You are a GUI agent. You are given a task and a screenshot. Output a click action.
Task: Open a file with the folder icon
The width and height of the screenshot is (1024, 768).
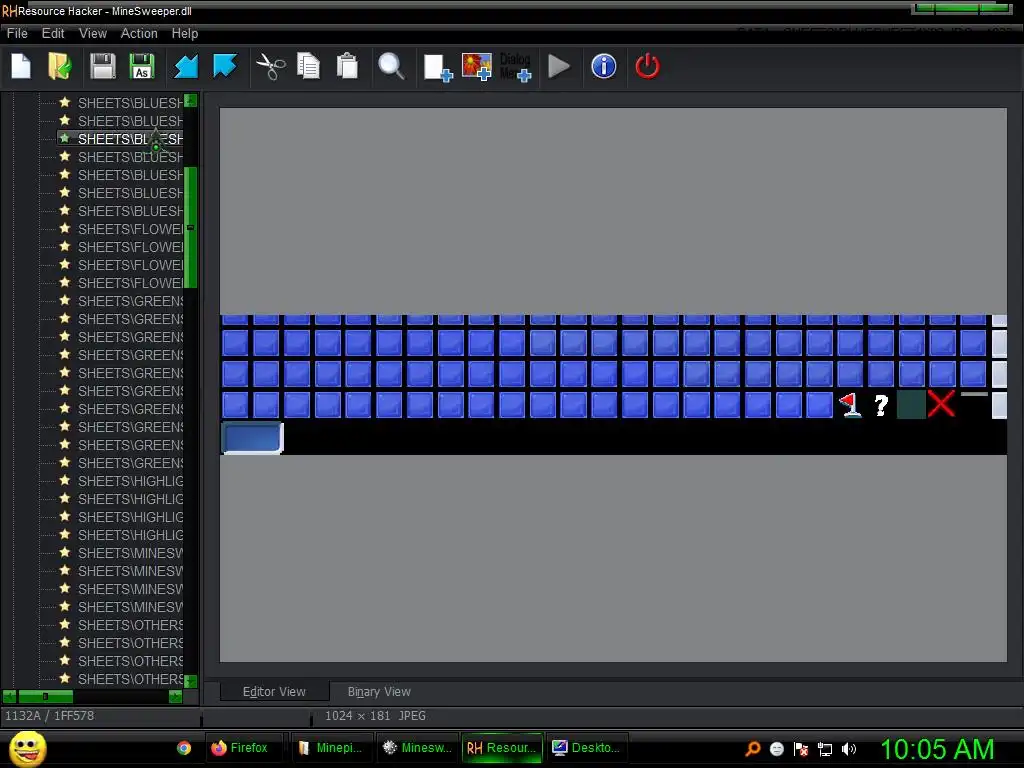coord(59,66)
